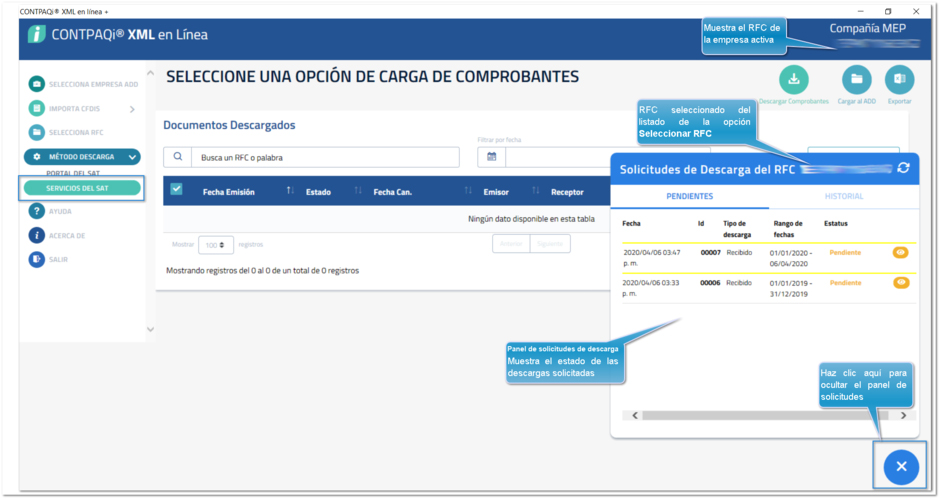Select Servicios del SAT option
The width and height of the screenshot is (940, 499).
(82, 188)
